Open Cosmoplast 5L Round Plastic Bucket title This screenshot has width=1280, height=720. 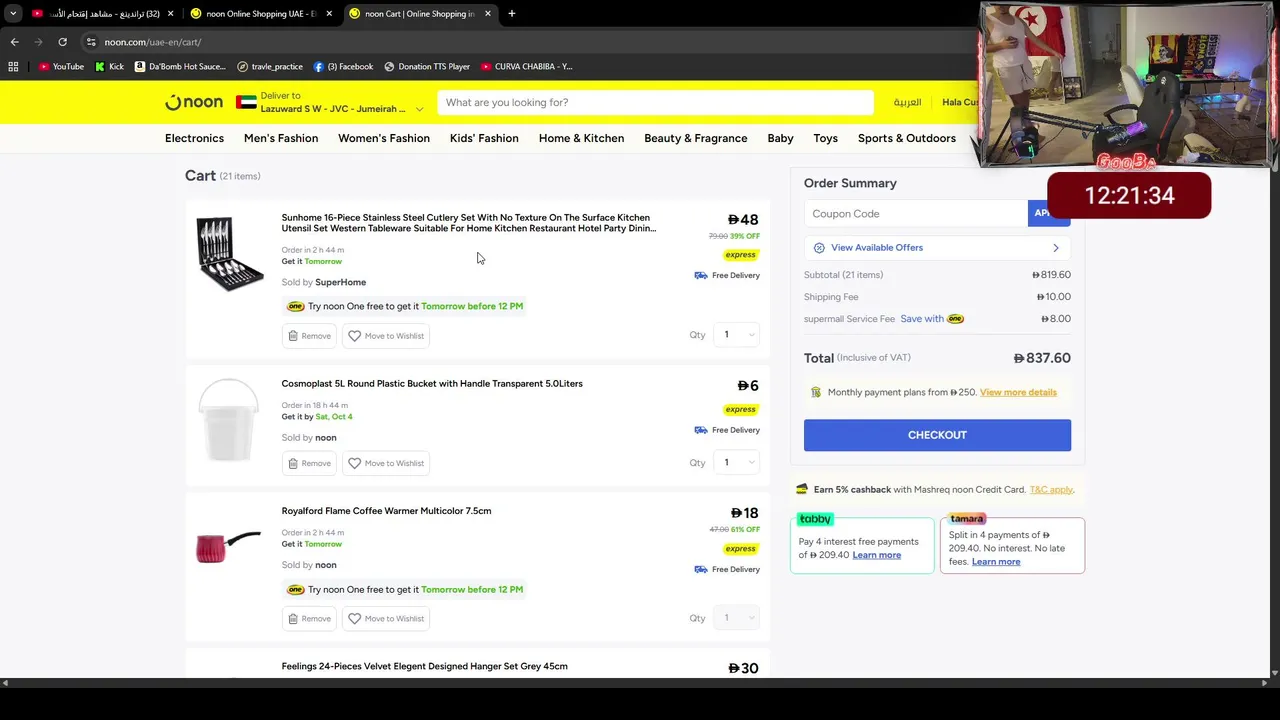coord(432,384)
